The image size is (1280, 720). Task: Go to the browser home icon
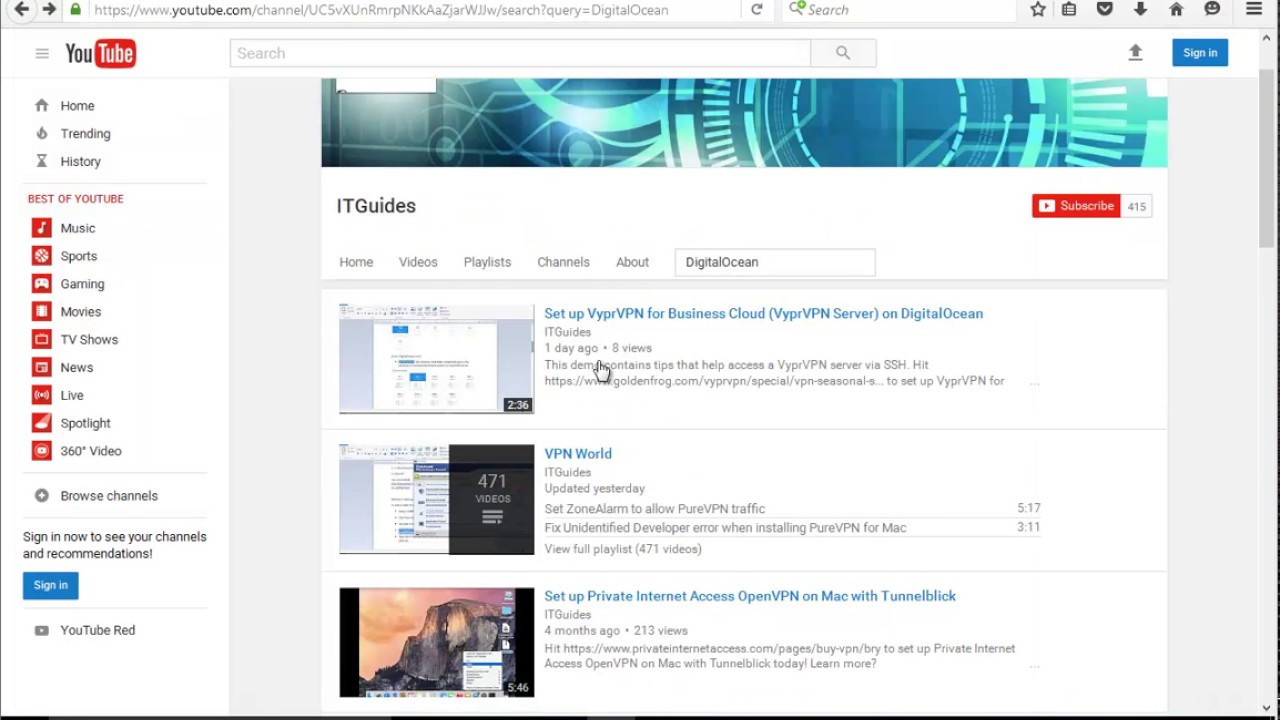1176,9
